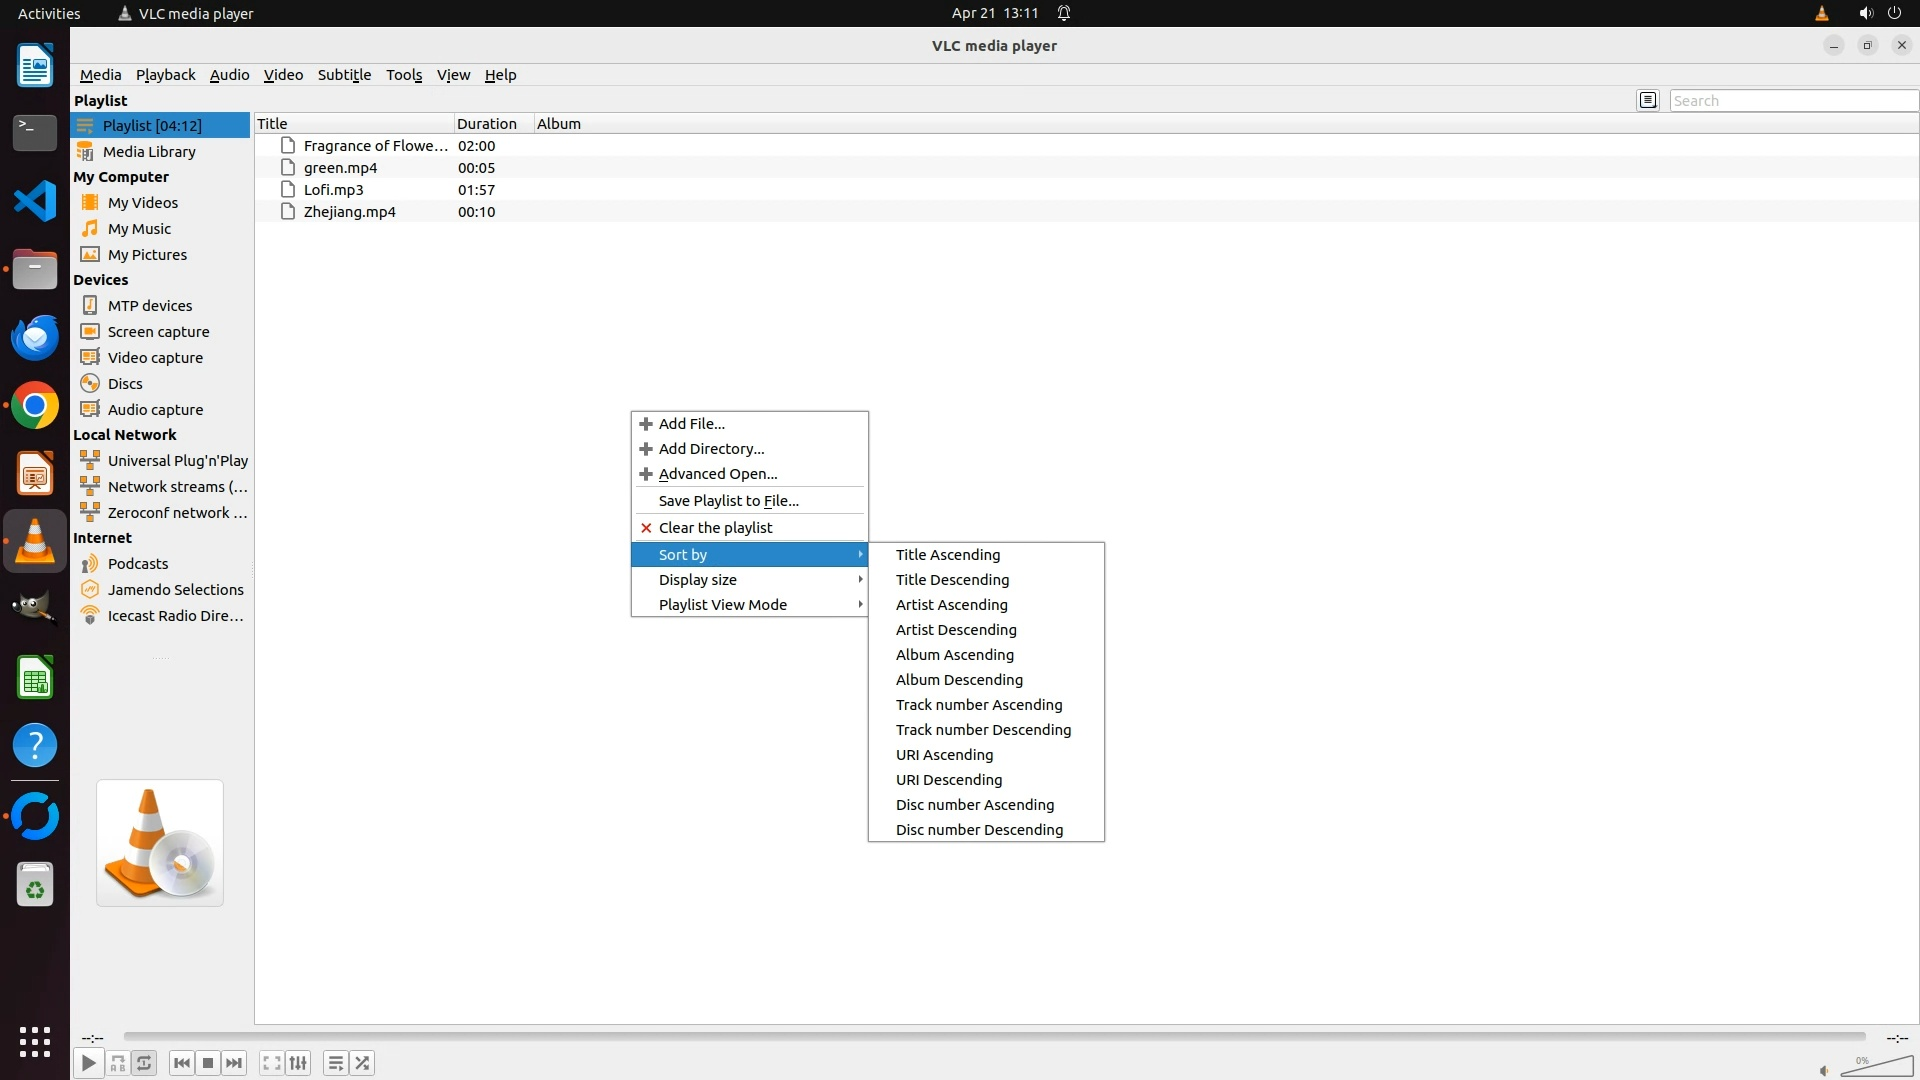Screen dimensions: 1920x1080
Task: Open extended settings equalizer icon
Action: pyautogui.click(x=298, y=1063)
